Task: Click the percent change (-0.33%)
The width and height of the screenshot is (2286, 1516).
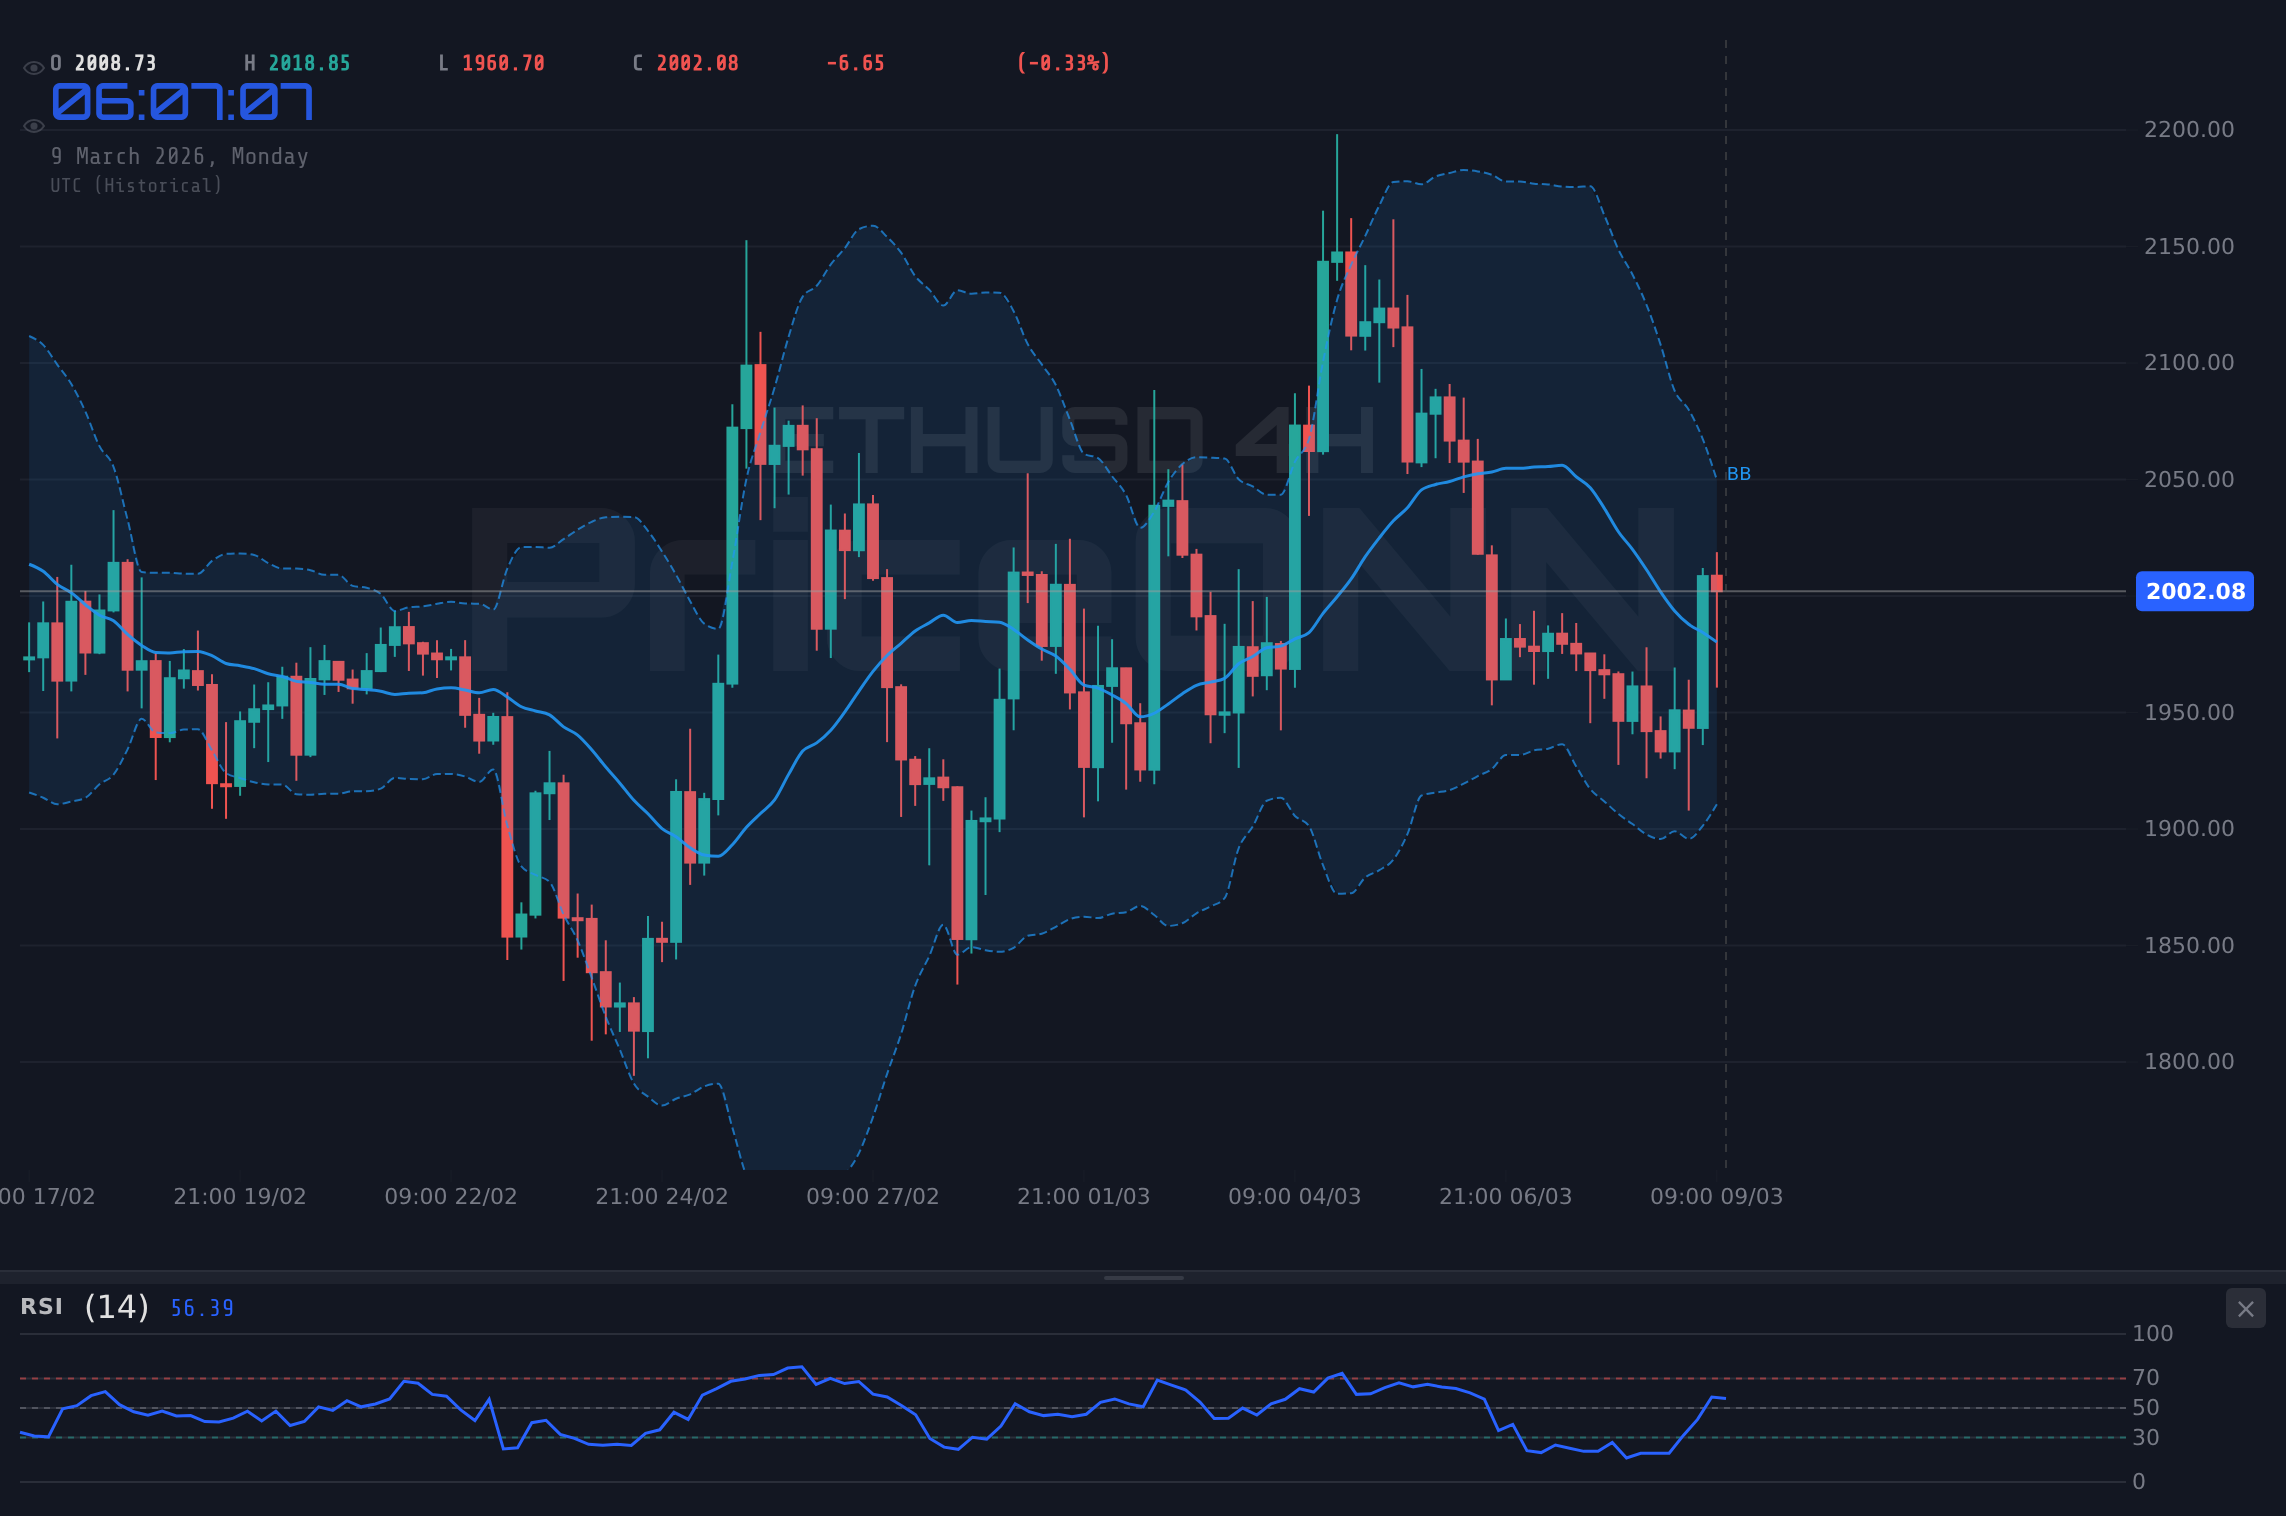Action: 1064,63
